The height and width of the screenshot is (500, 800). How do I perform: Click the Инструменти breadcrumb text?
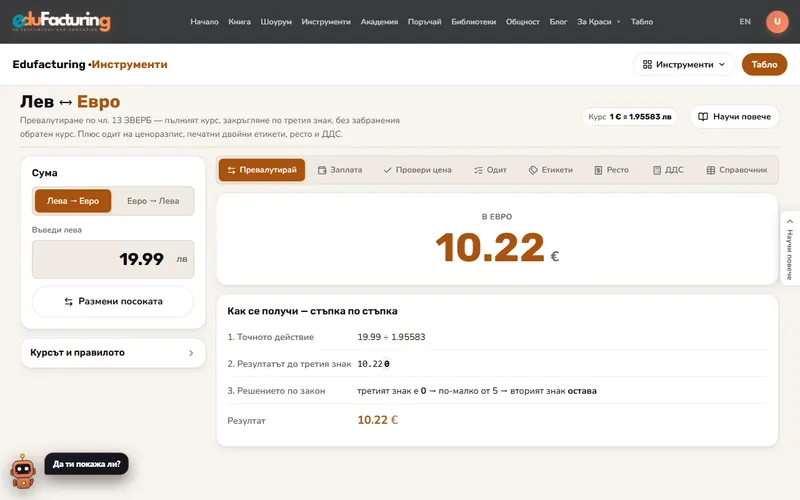(x=130, y=64)
